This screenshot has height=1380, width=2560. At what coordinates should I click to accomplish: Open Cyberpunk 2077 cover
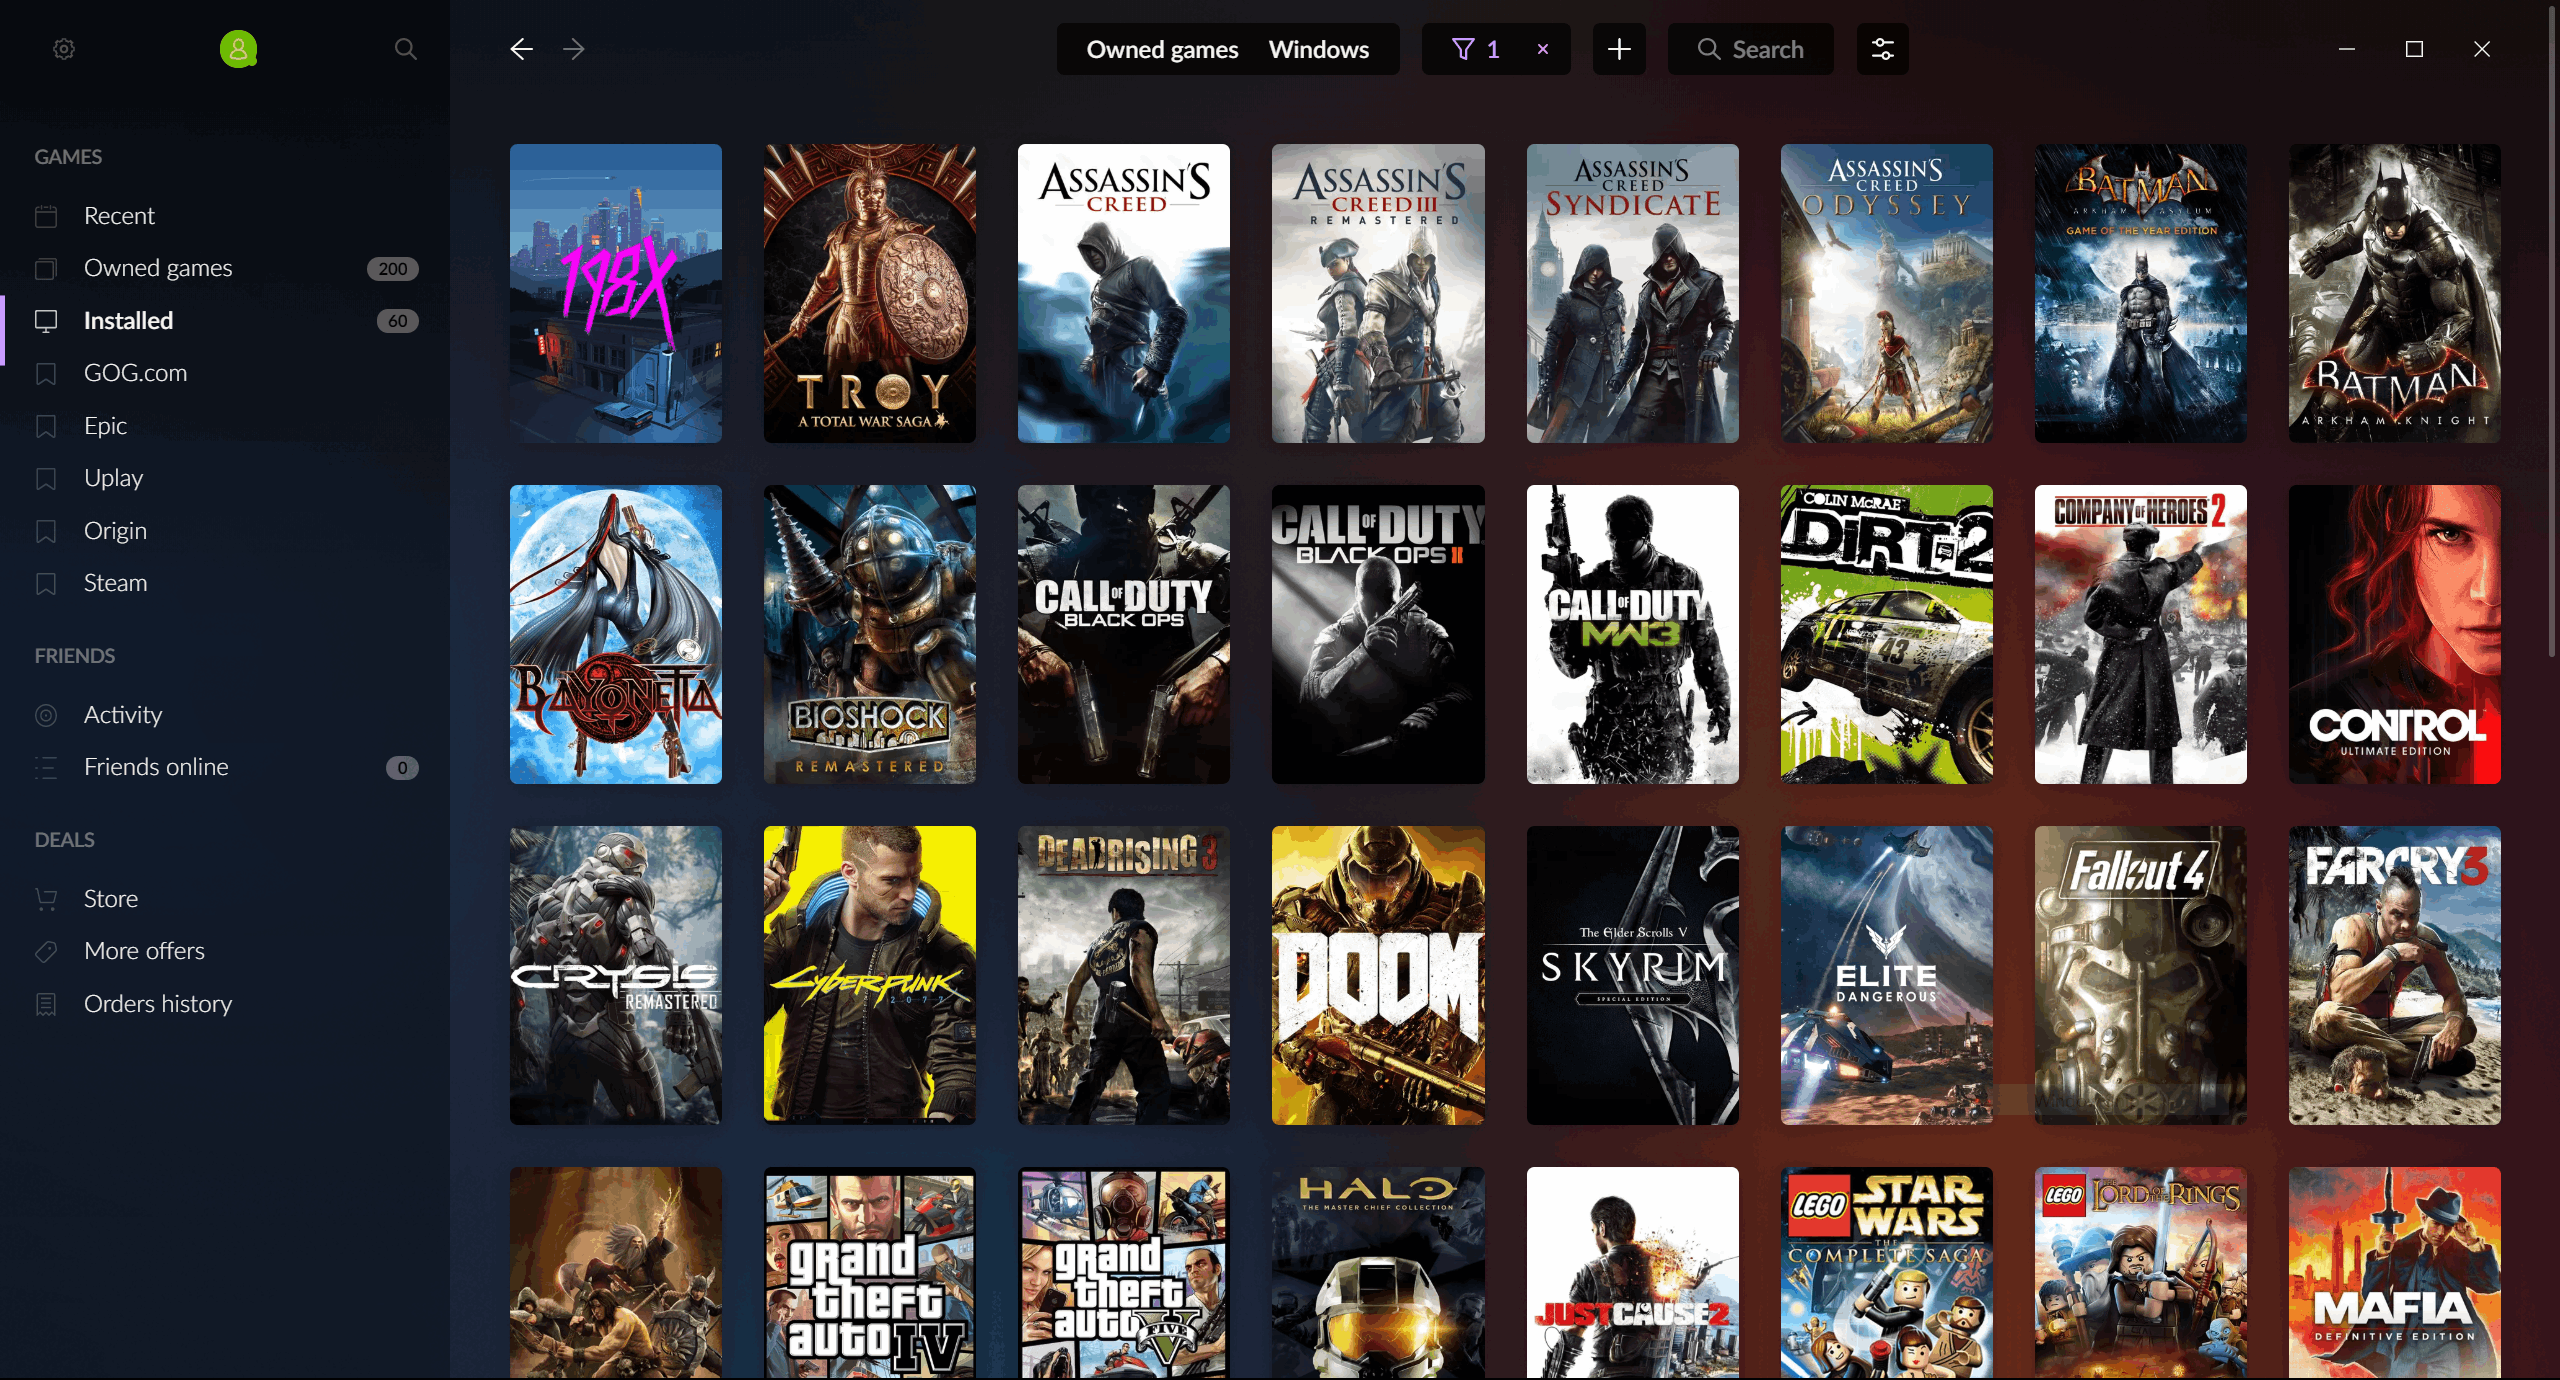pos(870,975)
